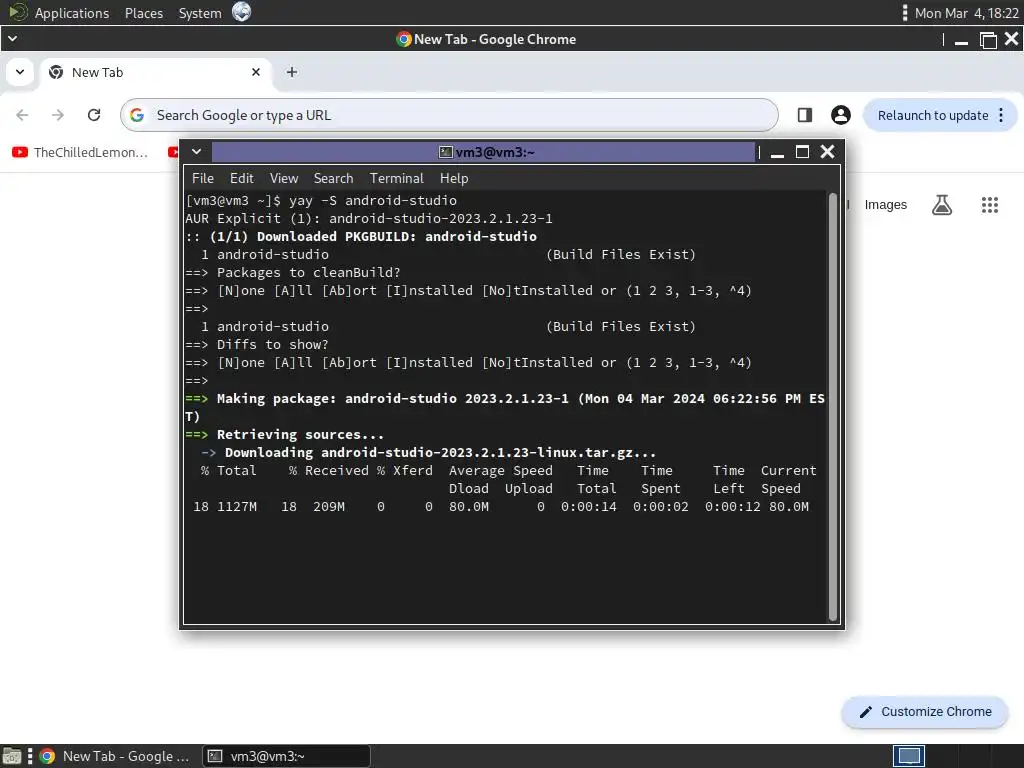Open Google Images link

[x=886, y=205]
